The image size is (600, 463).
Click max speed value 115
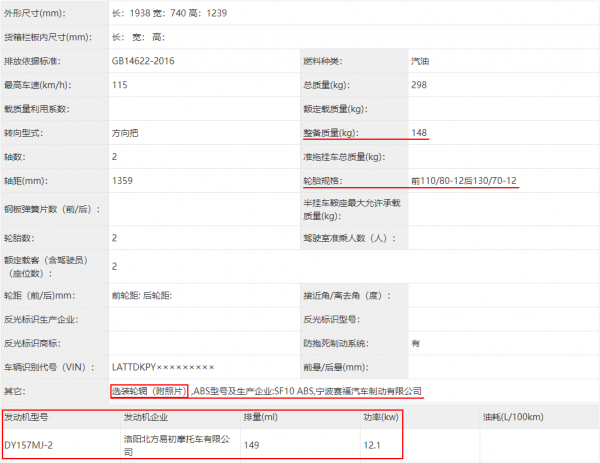119,85
